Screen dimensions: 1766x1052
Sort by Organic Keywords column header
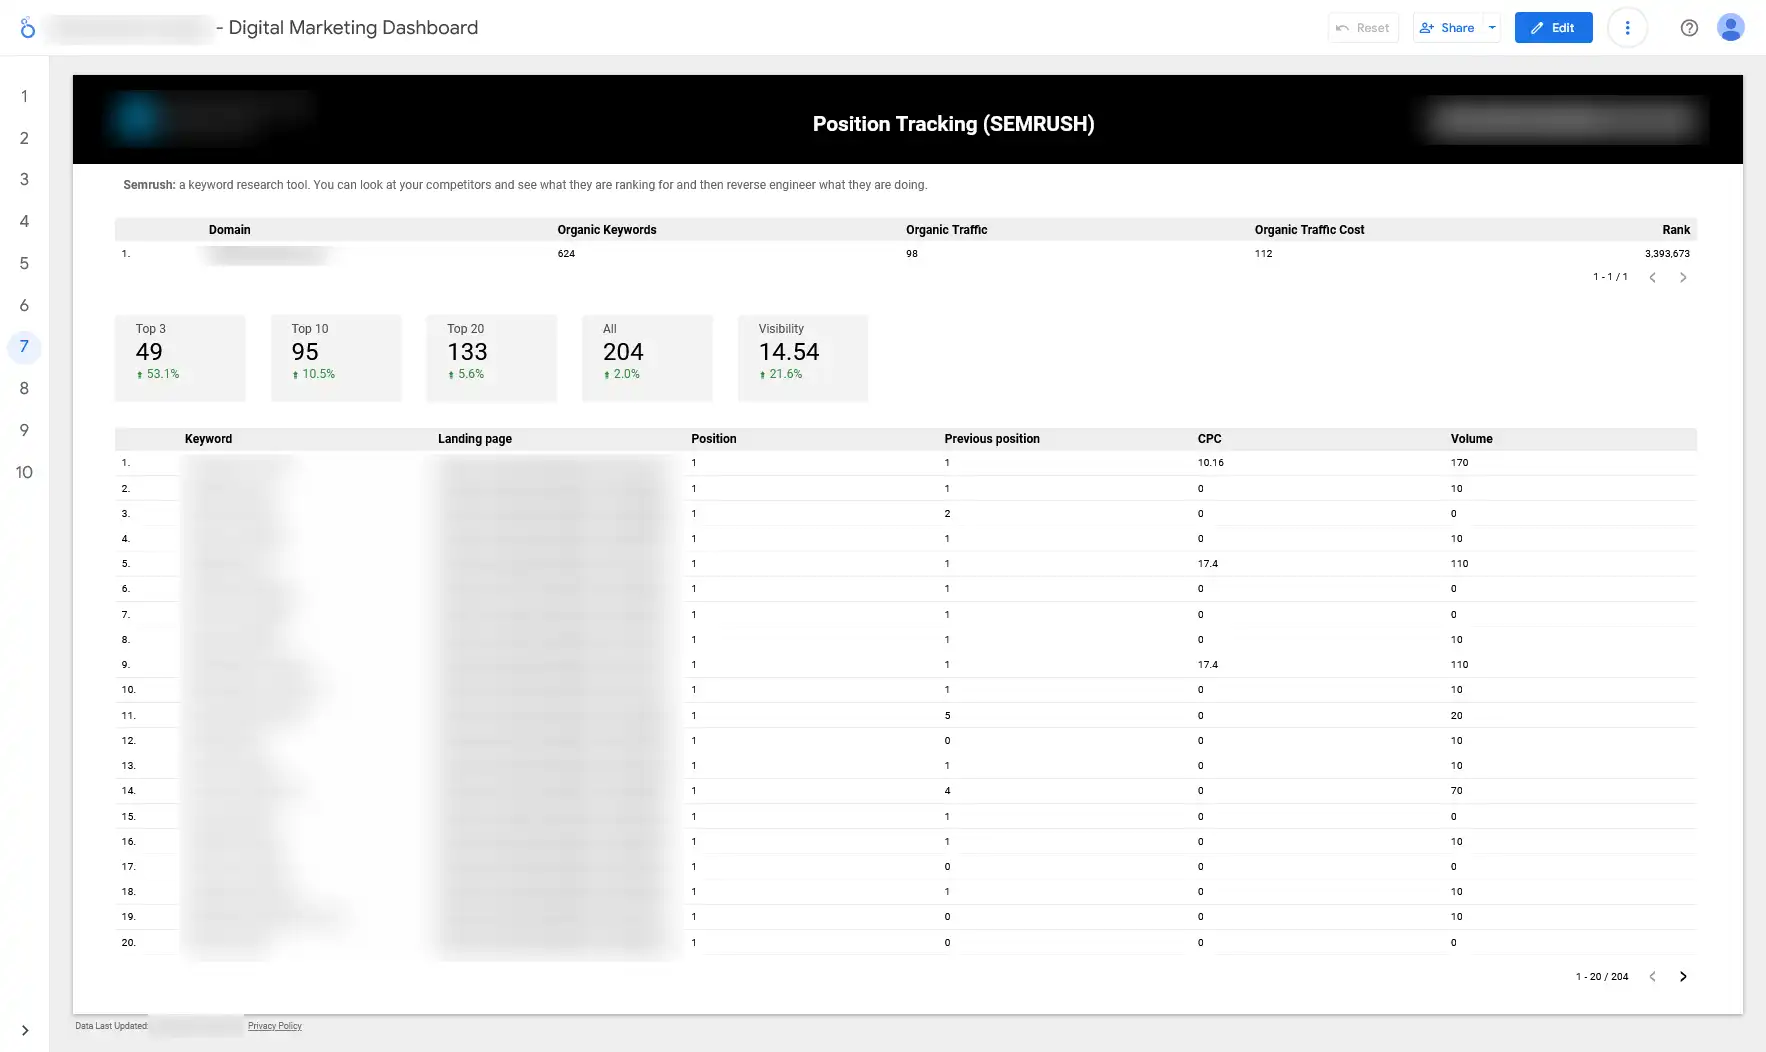607,230
